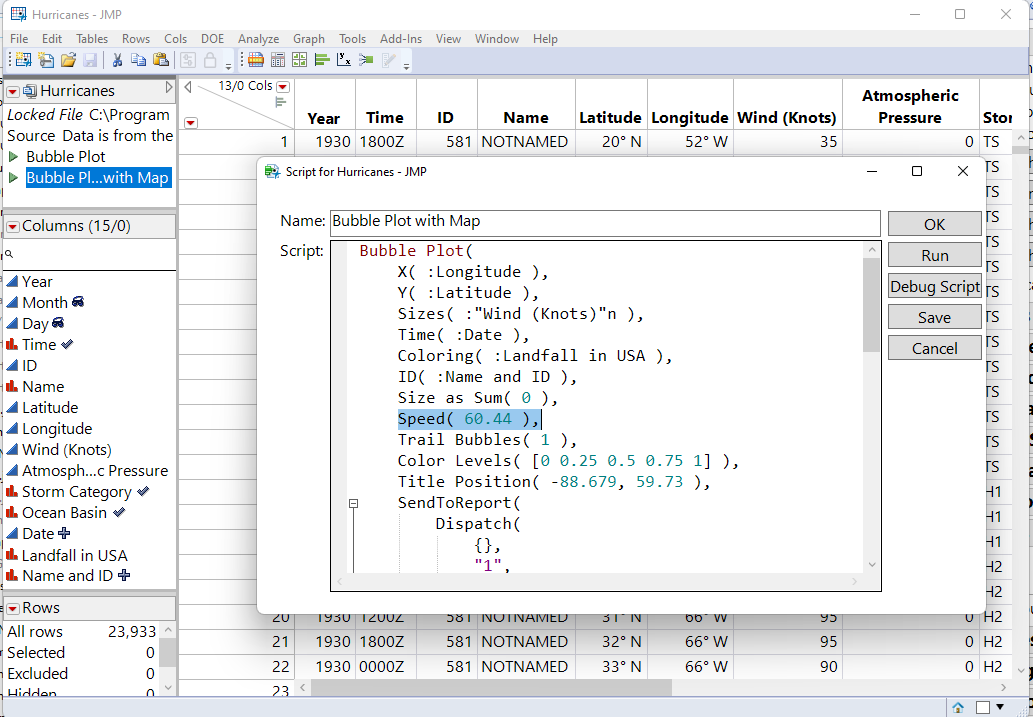Create a new data table
This screenshot has width=1033, height=717.
tap(22, 60)
